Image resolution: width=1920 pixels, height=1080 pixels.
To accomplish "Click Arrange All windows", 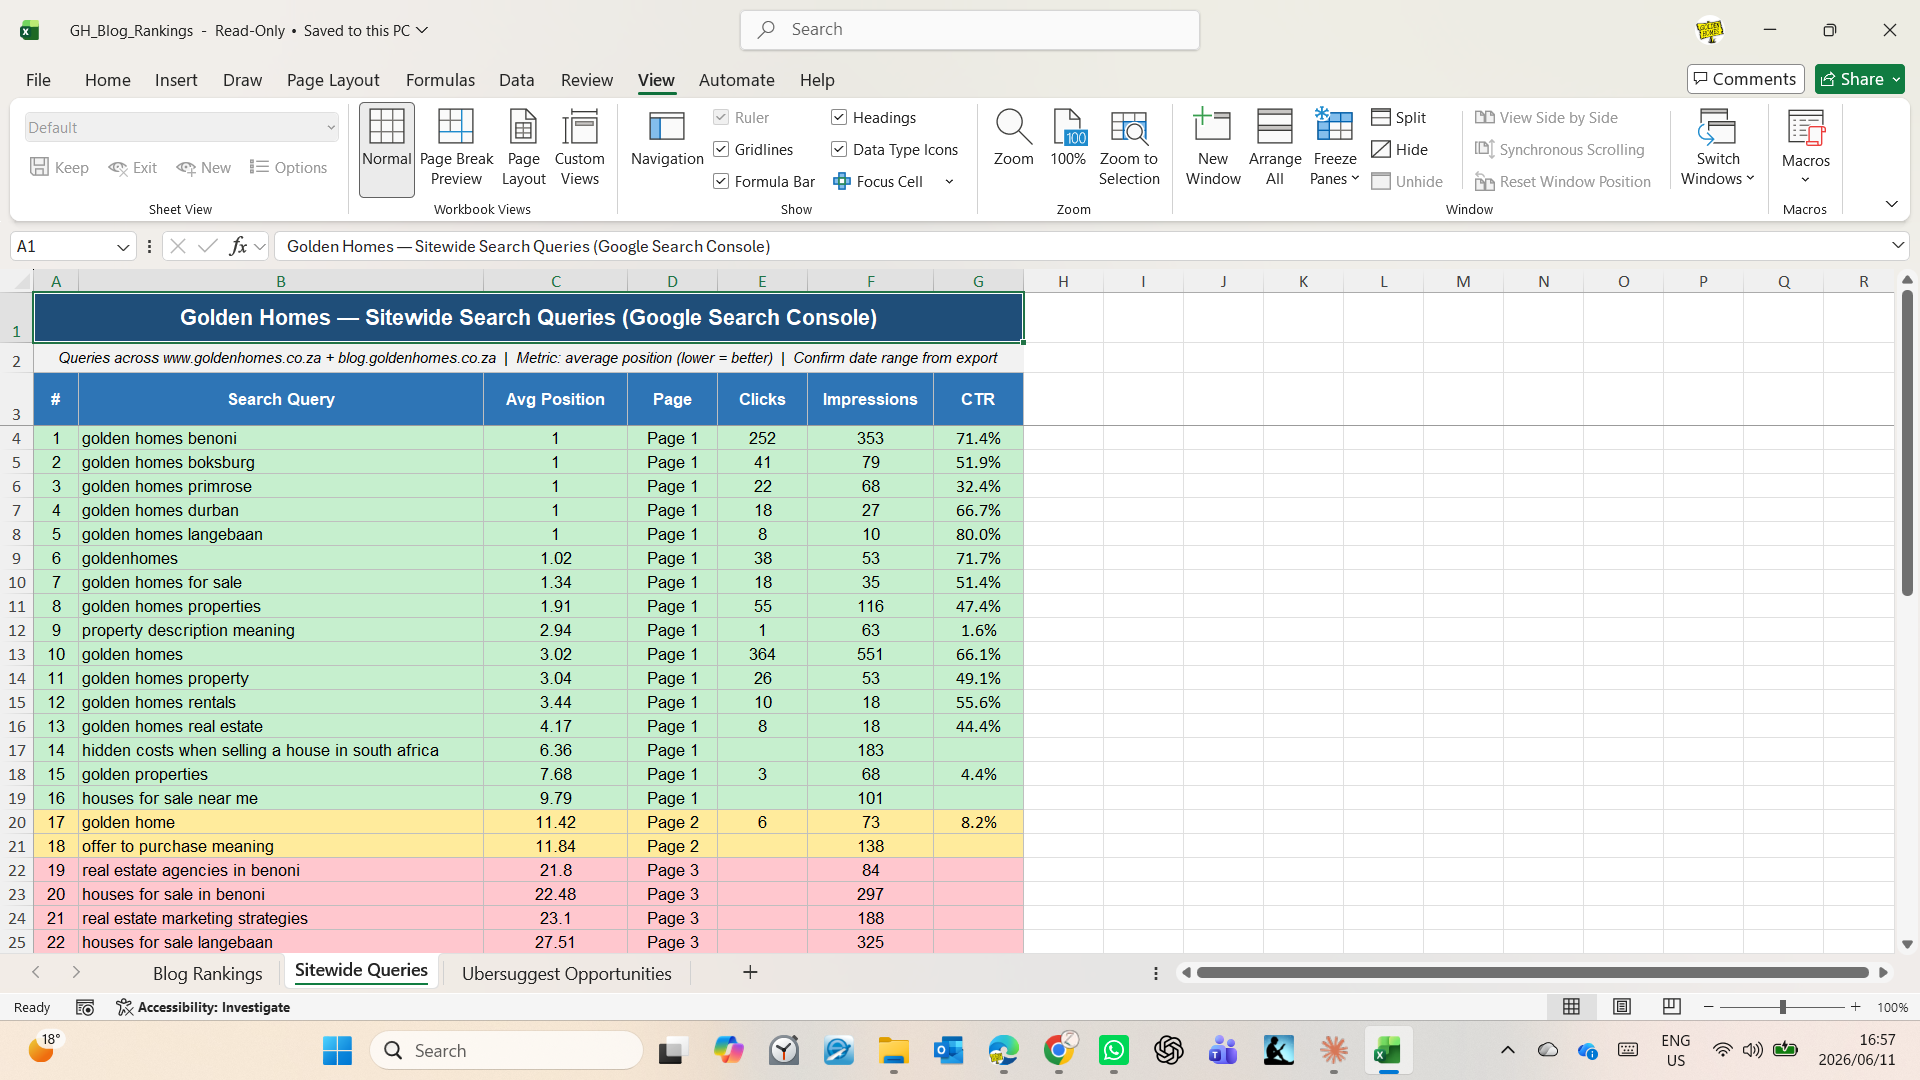I will (x=1275, y=149).
